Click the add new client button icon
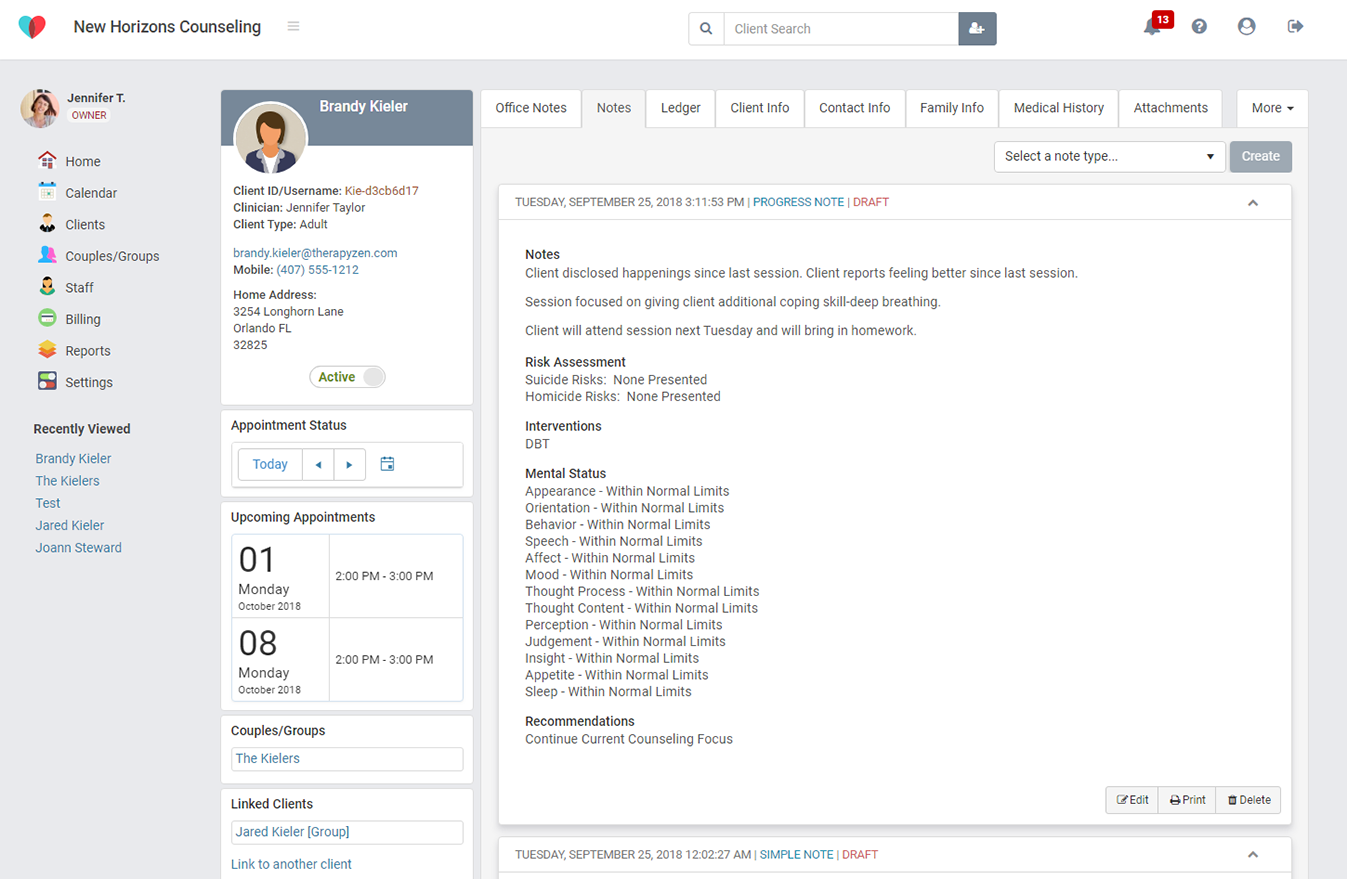 [977, 29]
